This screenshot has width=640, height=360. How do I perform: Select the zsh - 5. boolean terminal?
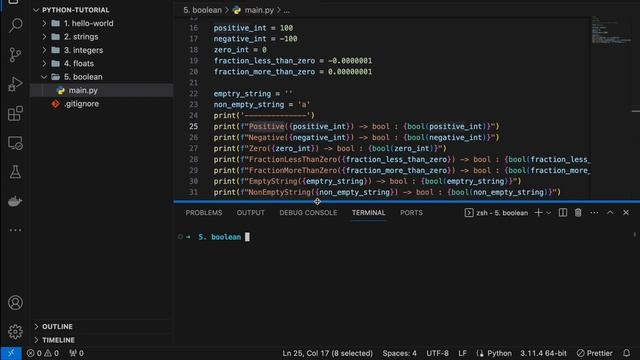[x=496, y=213]
